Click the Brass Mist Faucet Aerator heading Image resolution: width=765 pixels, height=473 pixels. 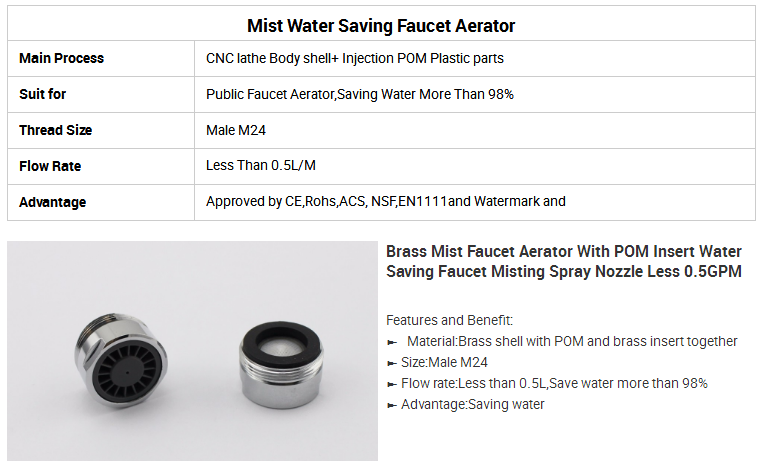(564, 261)
